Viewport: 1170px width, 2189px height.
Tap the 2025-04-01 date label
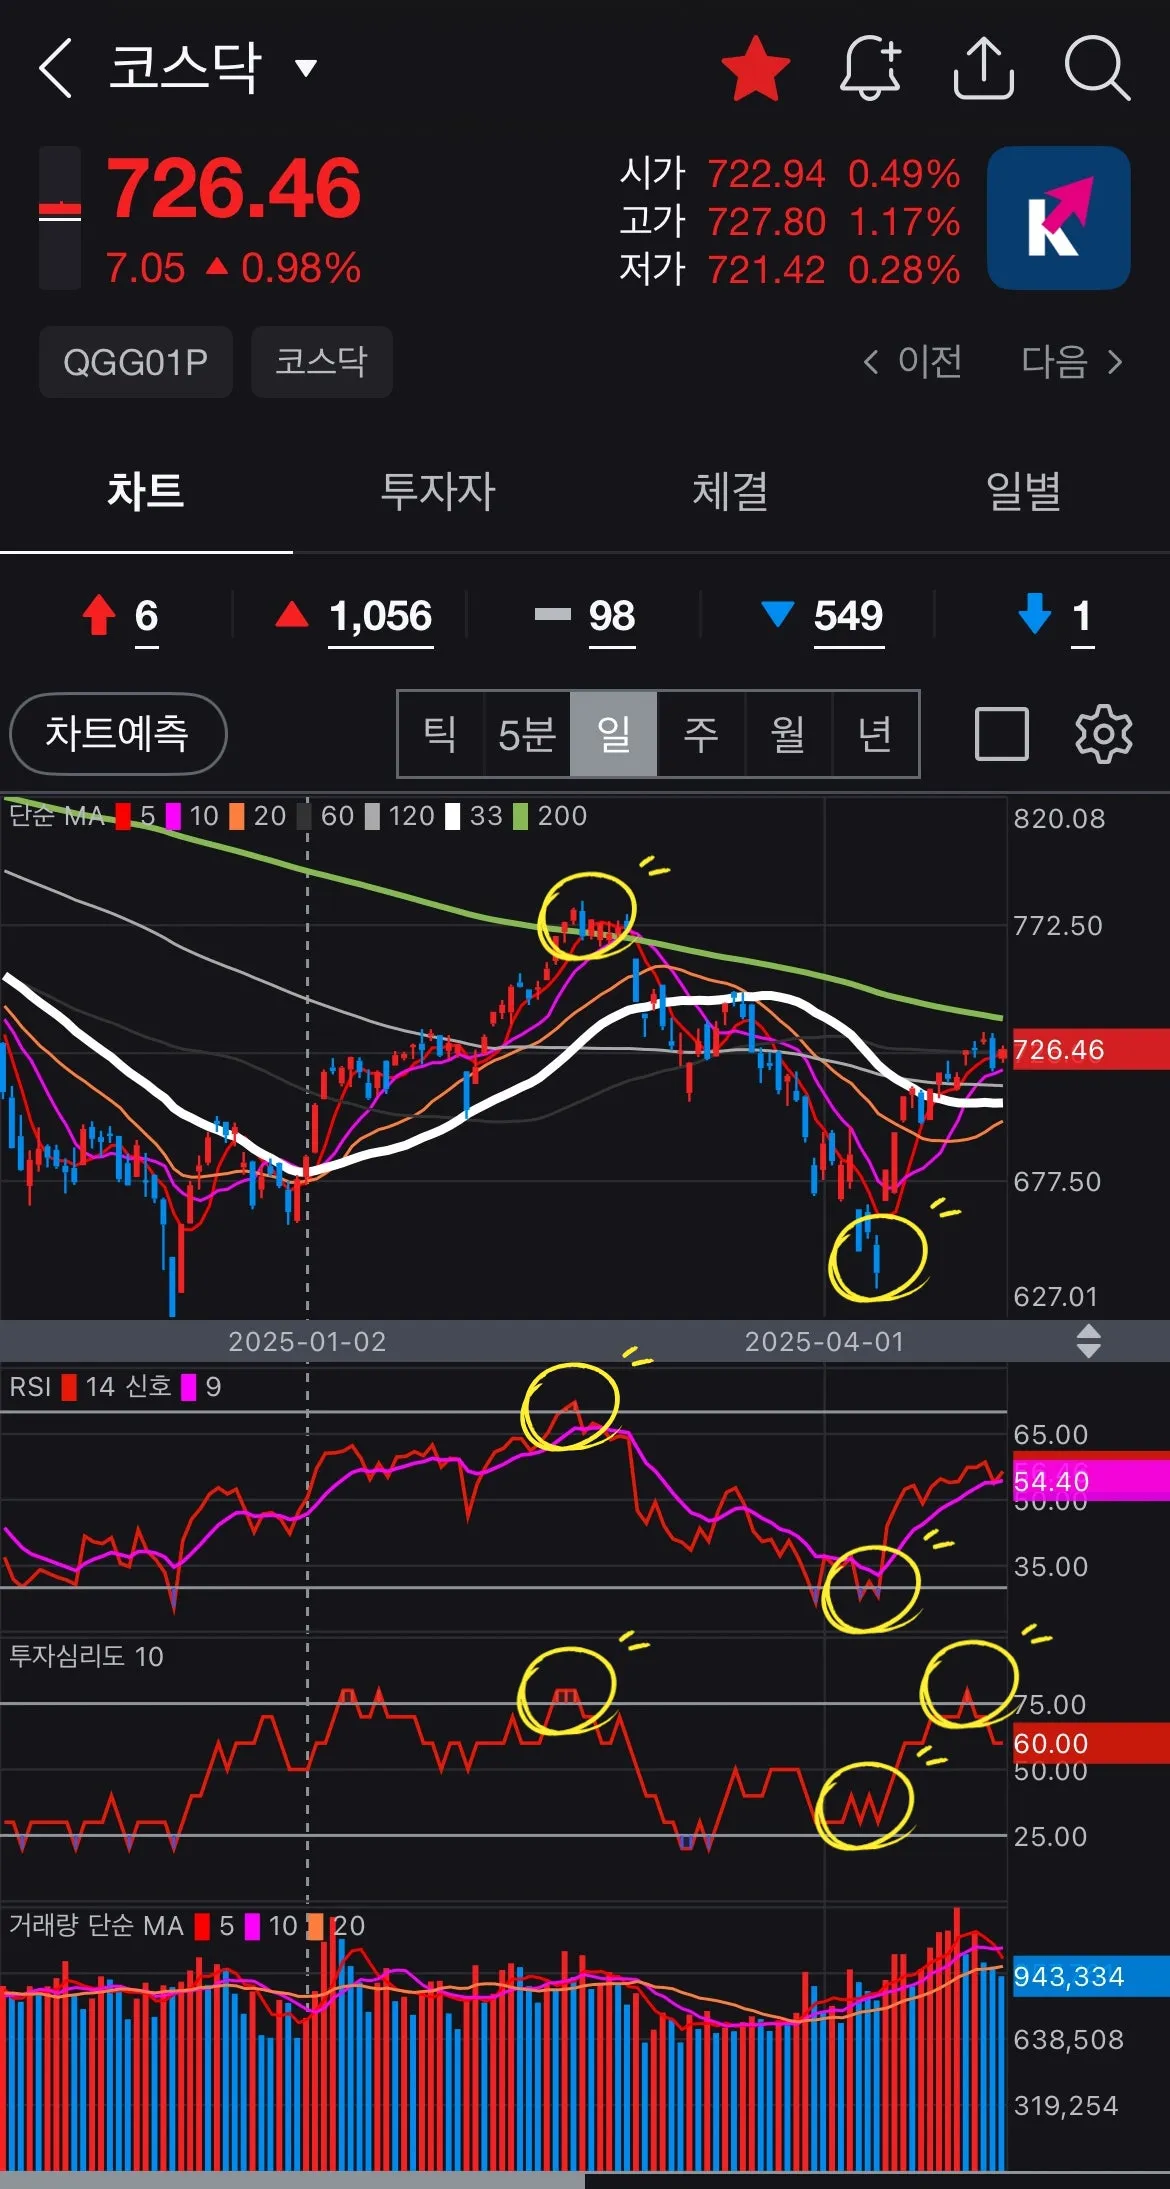pyautogui.click(x=824, y=1341)
